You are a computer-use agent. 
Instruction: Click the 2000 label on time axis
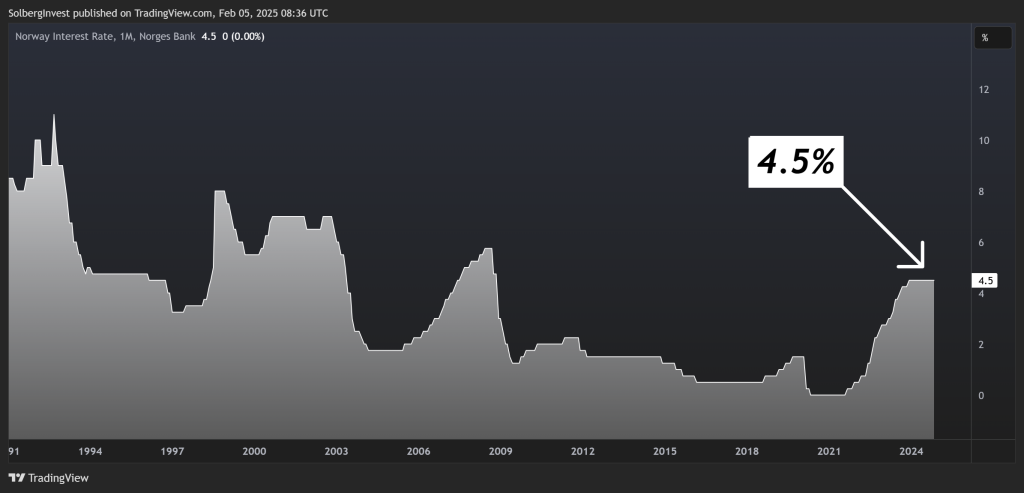254,452
